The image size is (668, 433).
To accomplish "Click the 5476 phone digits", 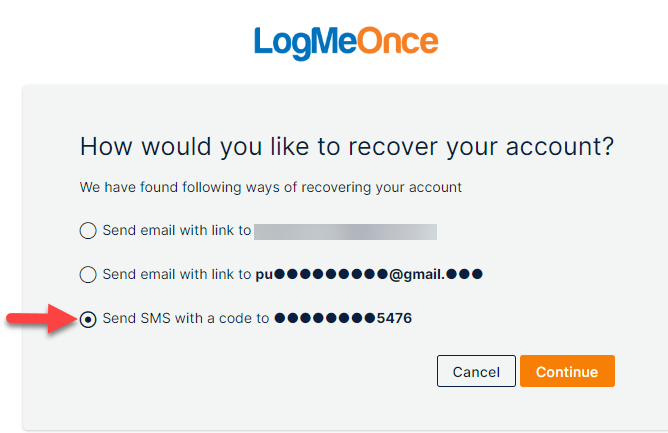I will [394, 318].
